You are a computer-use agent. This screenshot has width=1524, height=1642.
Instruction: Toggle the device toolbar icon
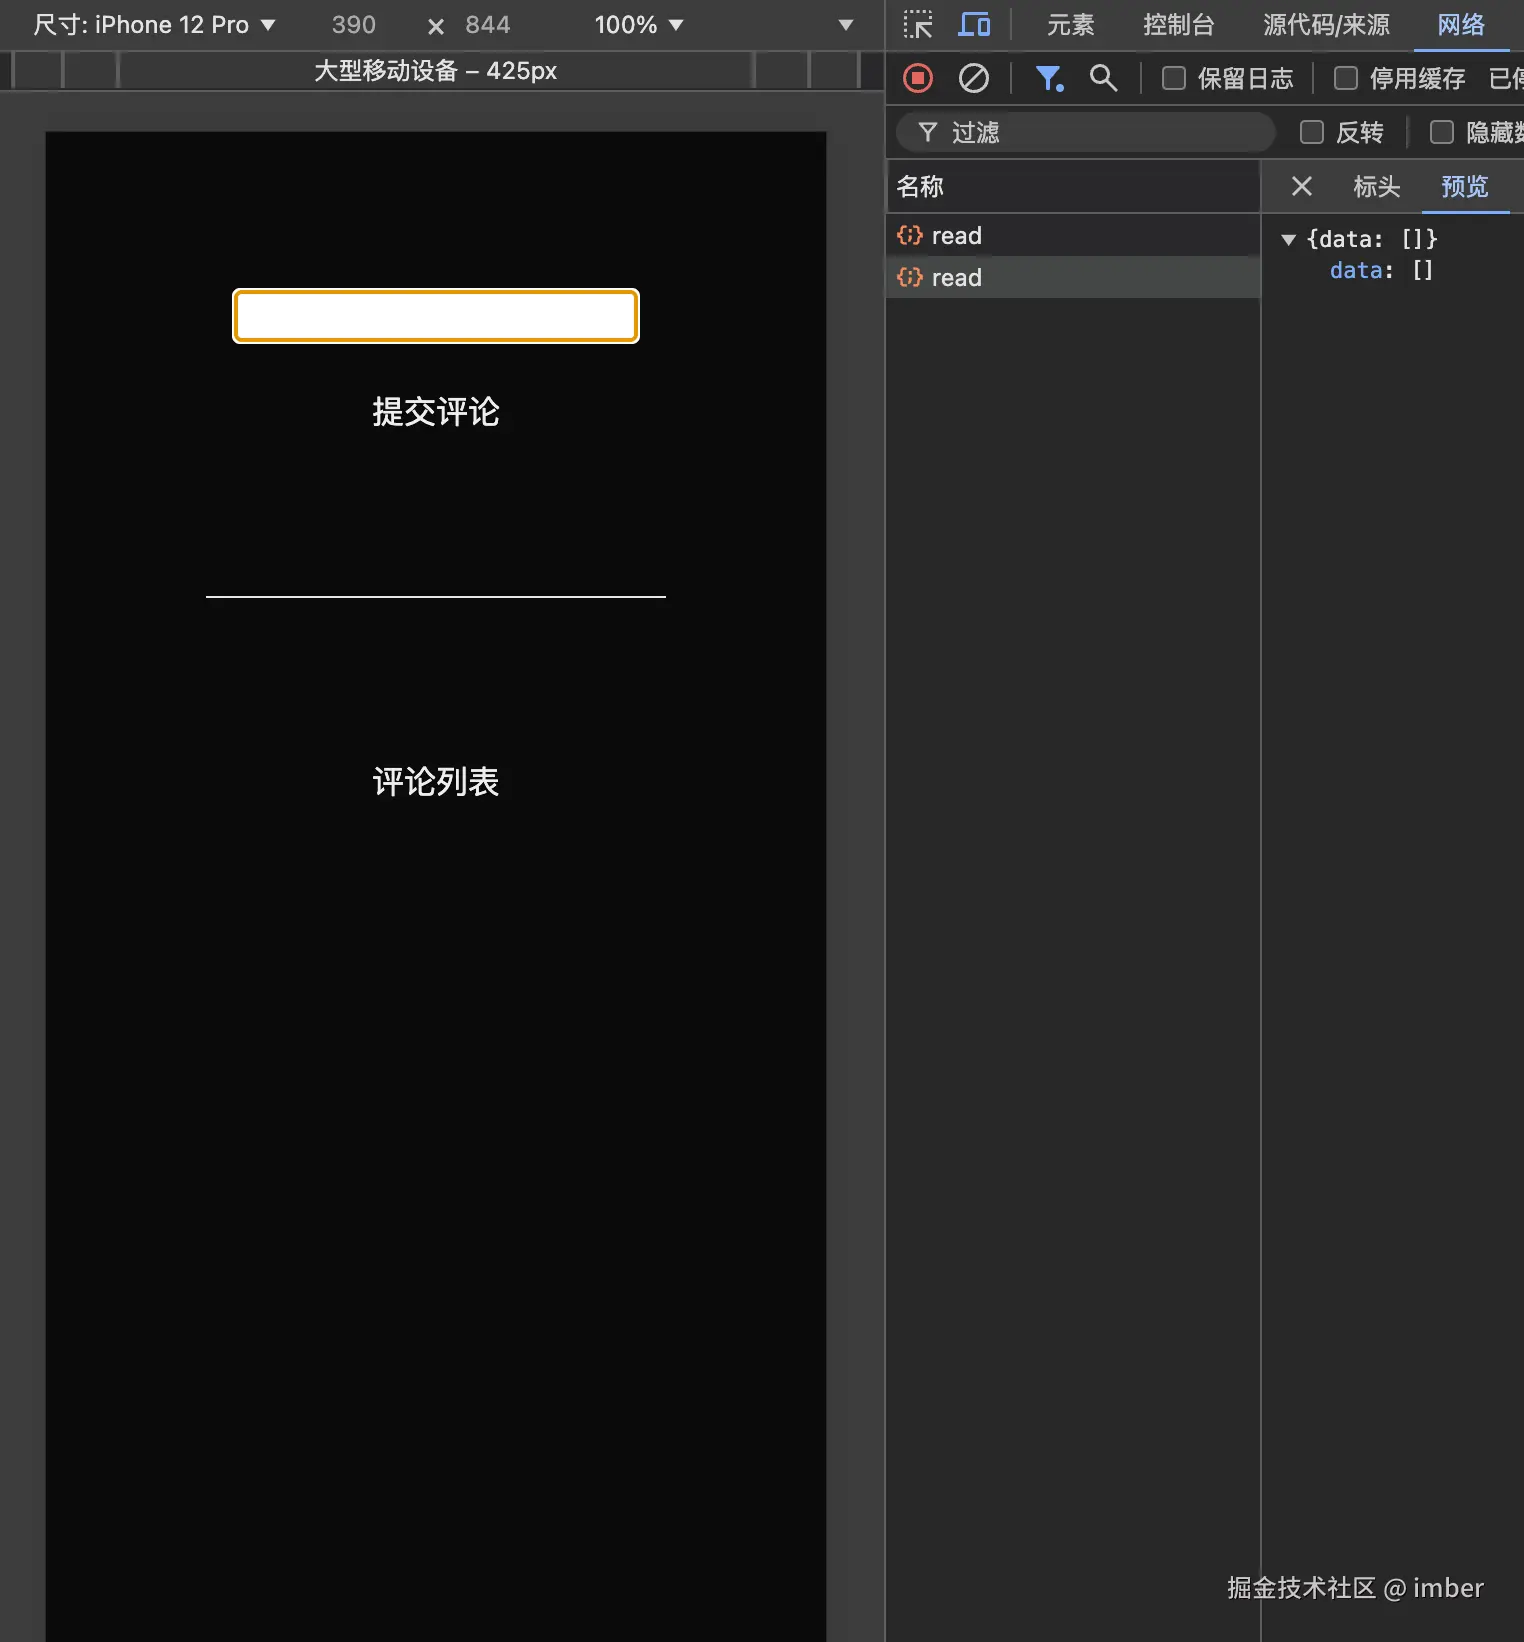(974, 24)
